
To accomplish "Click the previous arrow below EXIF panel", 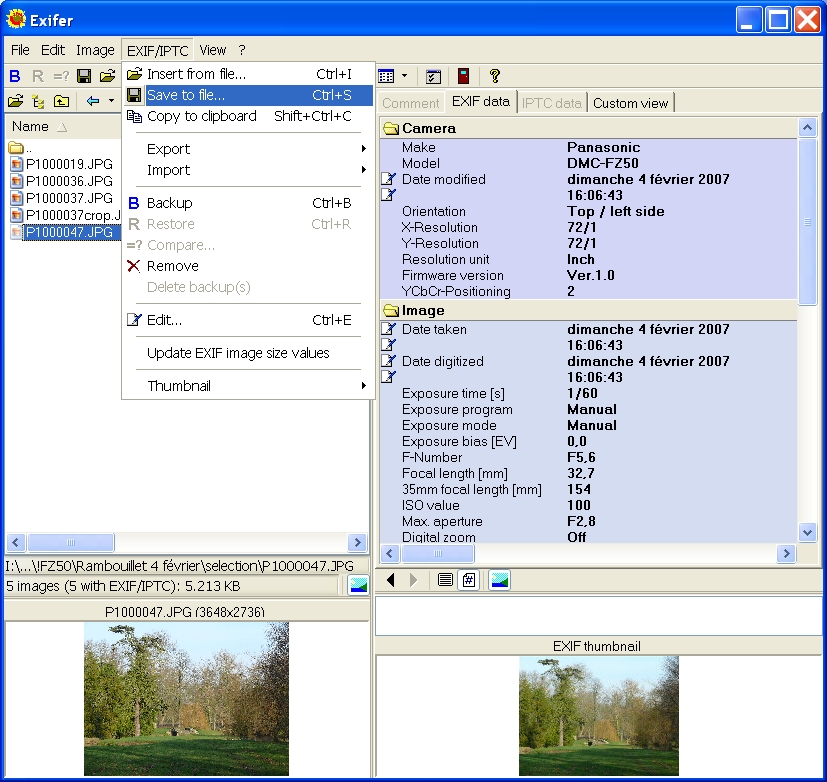I will [x=391, y=580].
